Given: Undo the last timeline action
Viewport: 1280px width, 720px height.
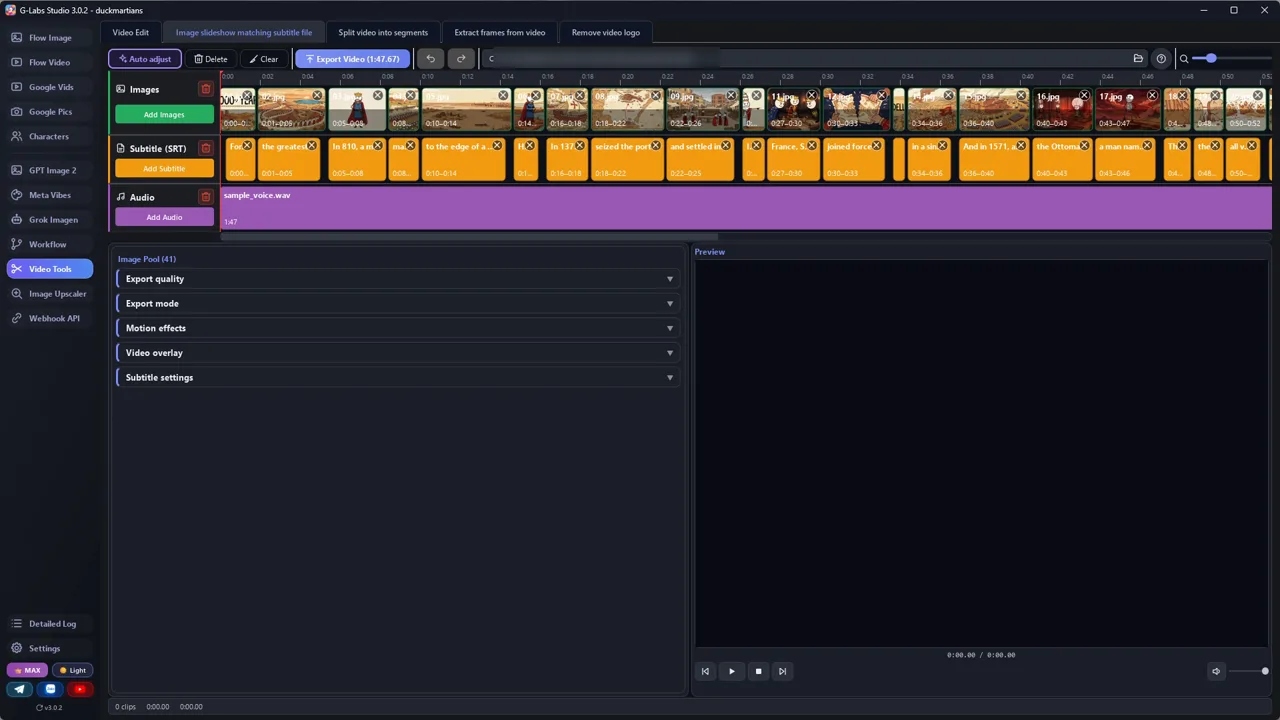Looking at the screenshot, I should (430, 59).
